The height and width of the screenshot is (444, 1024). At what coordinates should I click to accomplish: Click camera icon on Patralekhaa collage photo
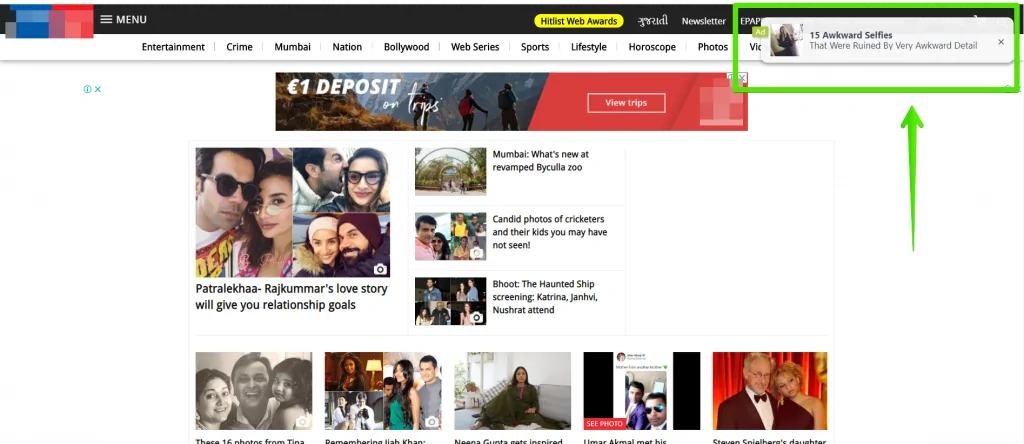(380, 269)
